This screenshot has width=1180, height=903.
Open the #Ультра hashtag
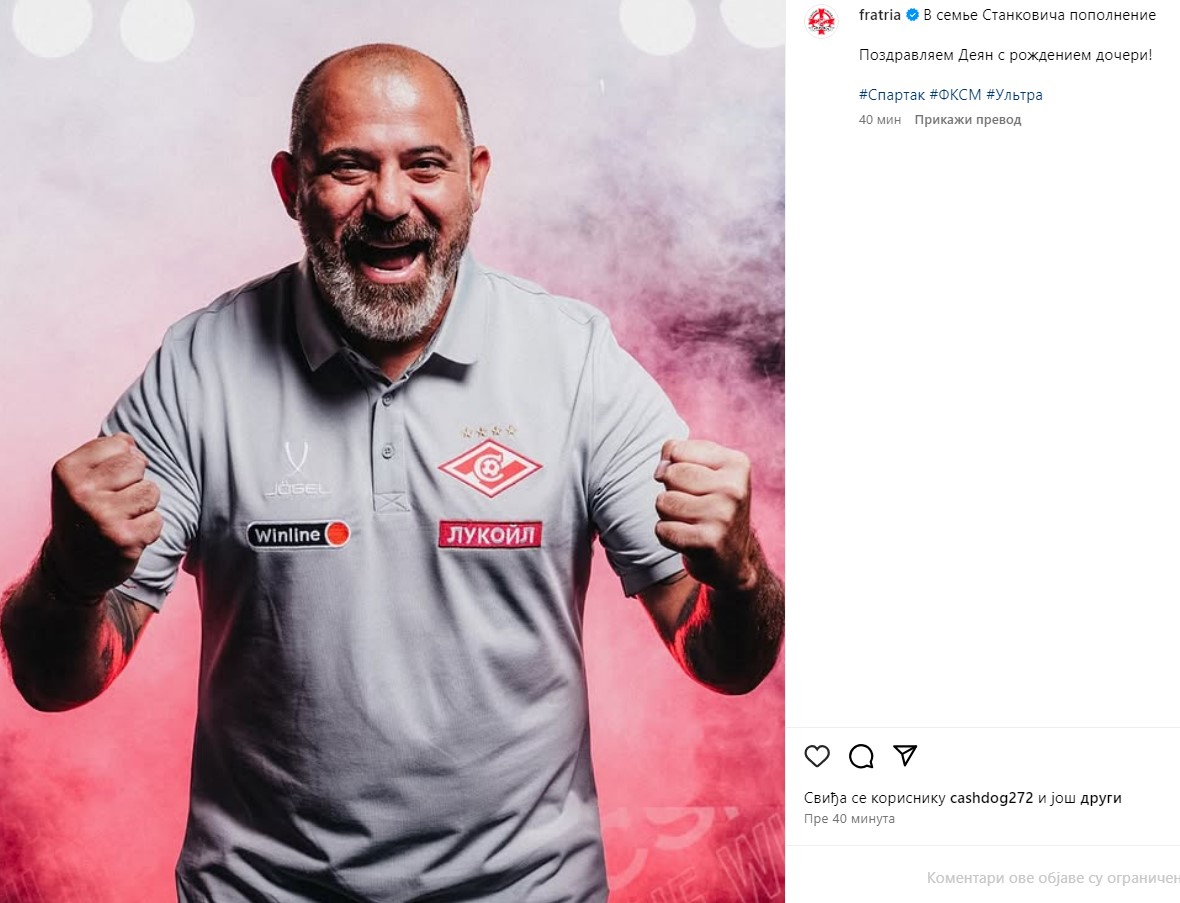tap(1014, 95)
